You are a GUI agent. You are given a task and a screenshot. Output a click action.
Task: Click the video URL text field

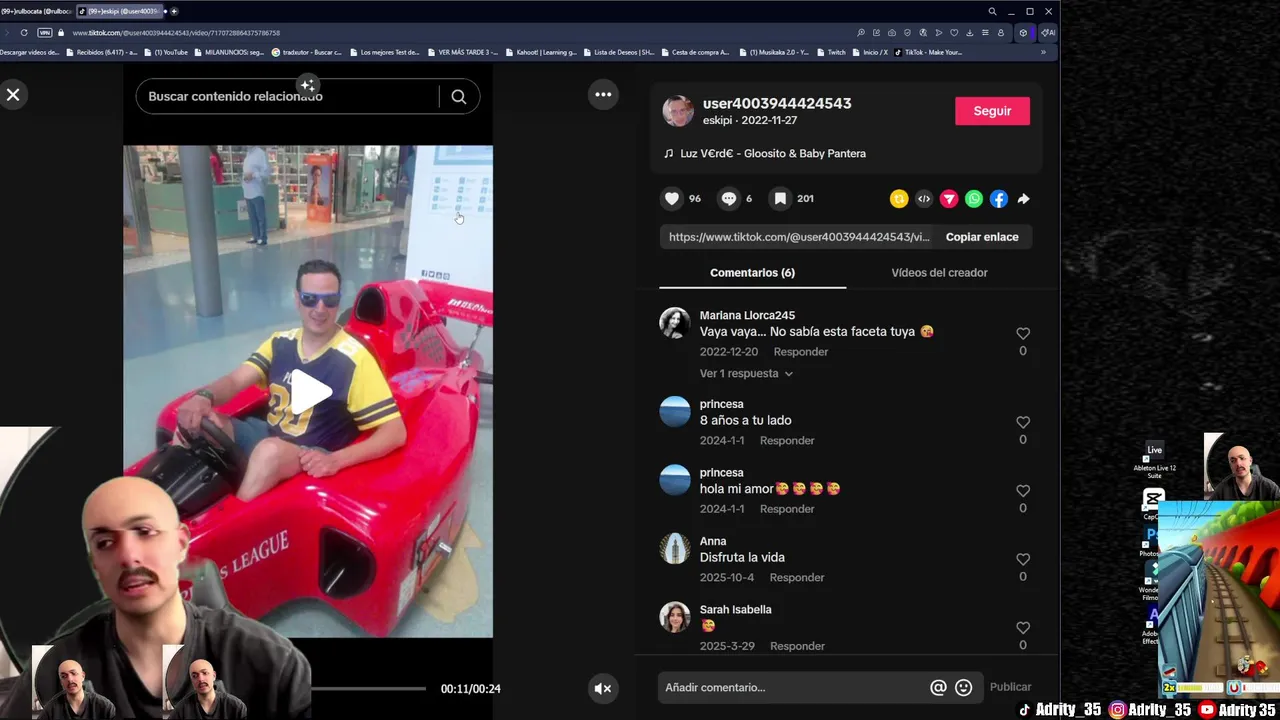click(798, 237)
